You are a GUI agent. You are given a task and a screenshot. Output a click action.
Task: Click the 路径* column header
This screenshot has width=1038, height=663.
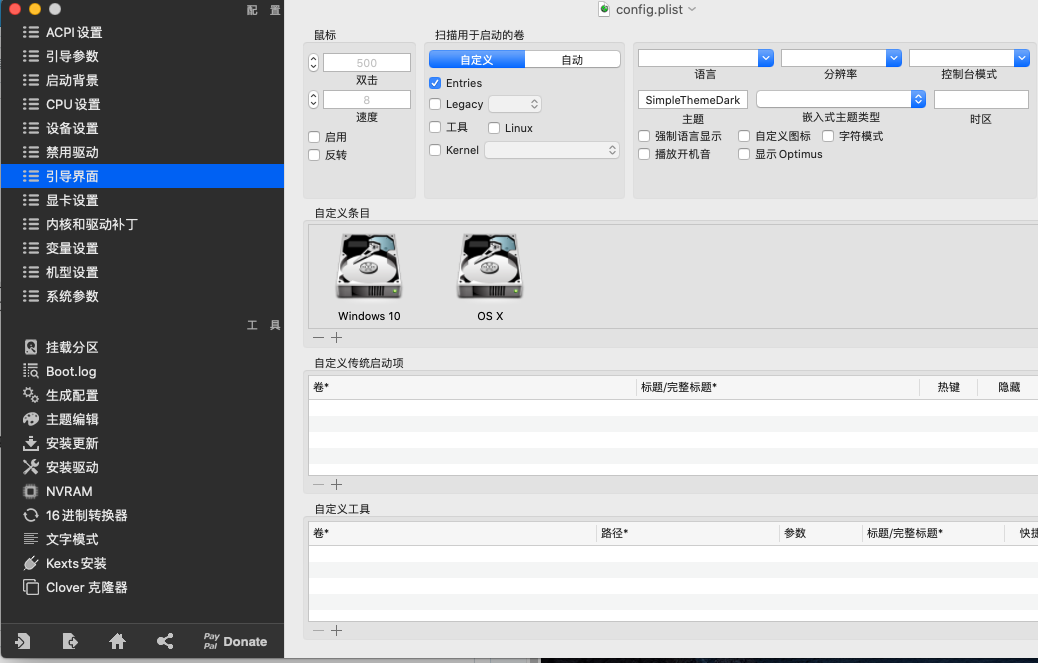(x=687, y=533)
